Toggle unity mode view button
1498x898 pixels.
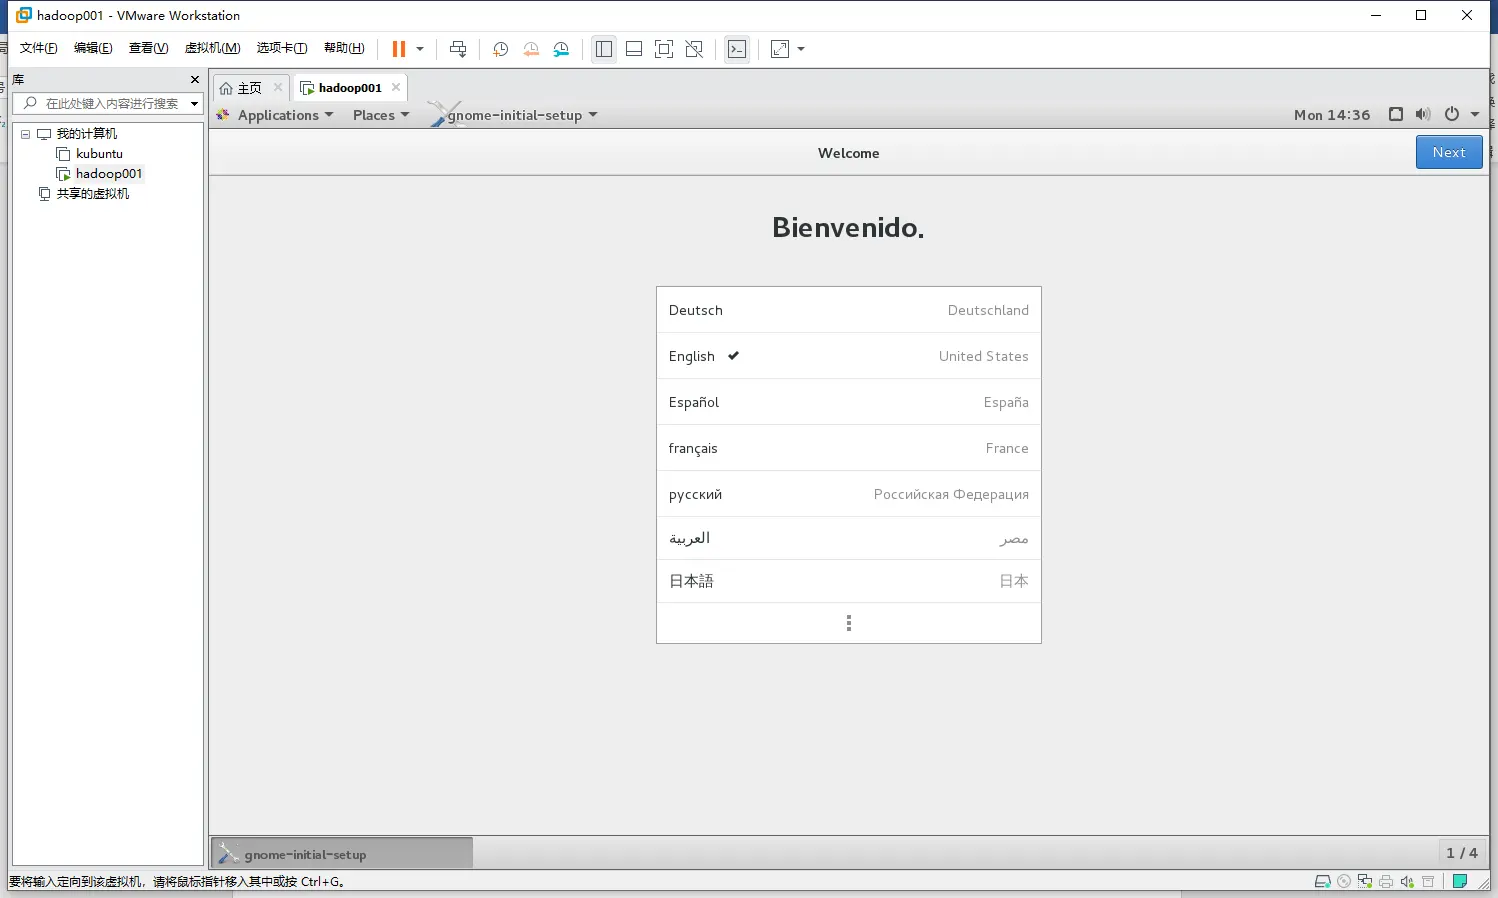pyautogui.click(x=694, y=49)
